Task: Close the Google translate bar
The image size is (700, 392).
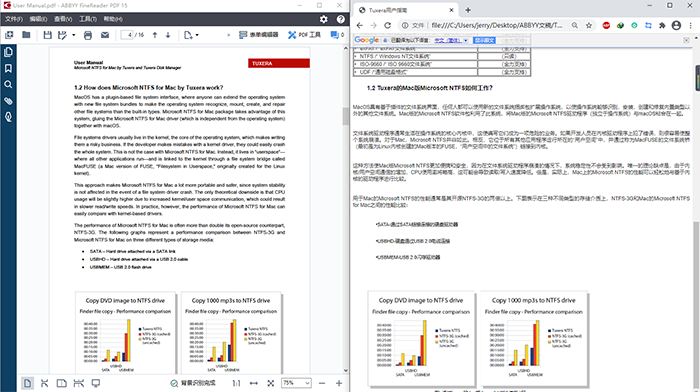Action: [686, 40]
